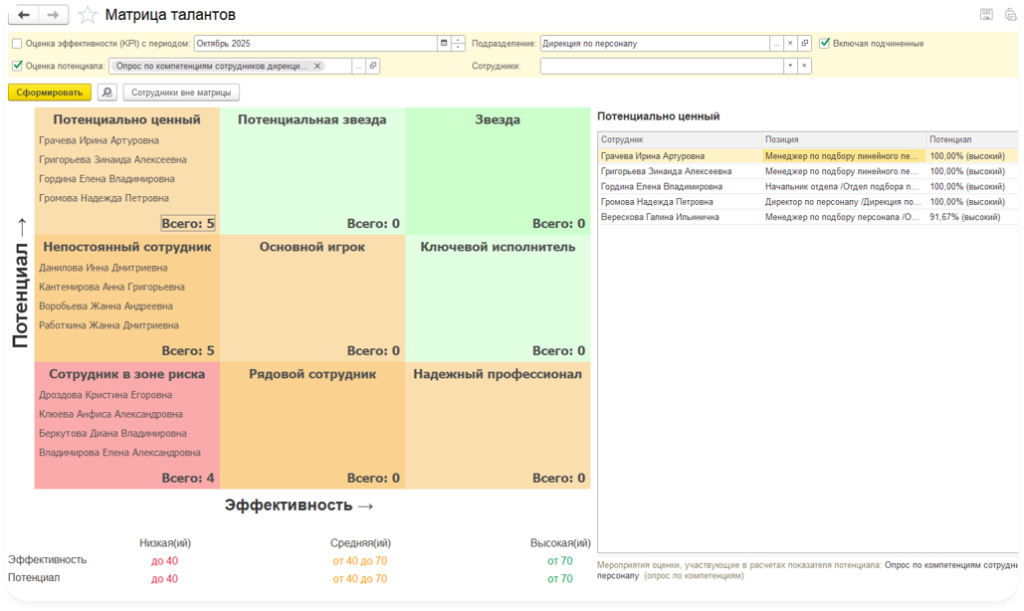Remove the Опрос по компетенциям tag

click(317, 66)
